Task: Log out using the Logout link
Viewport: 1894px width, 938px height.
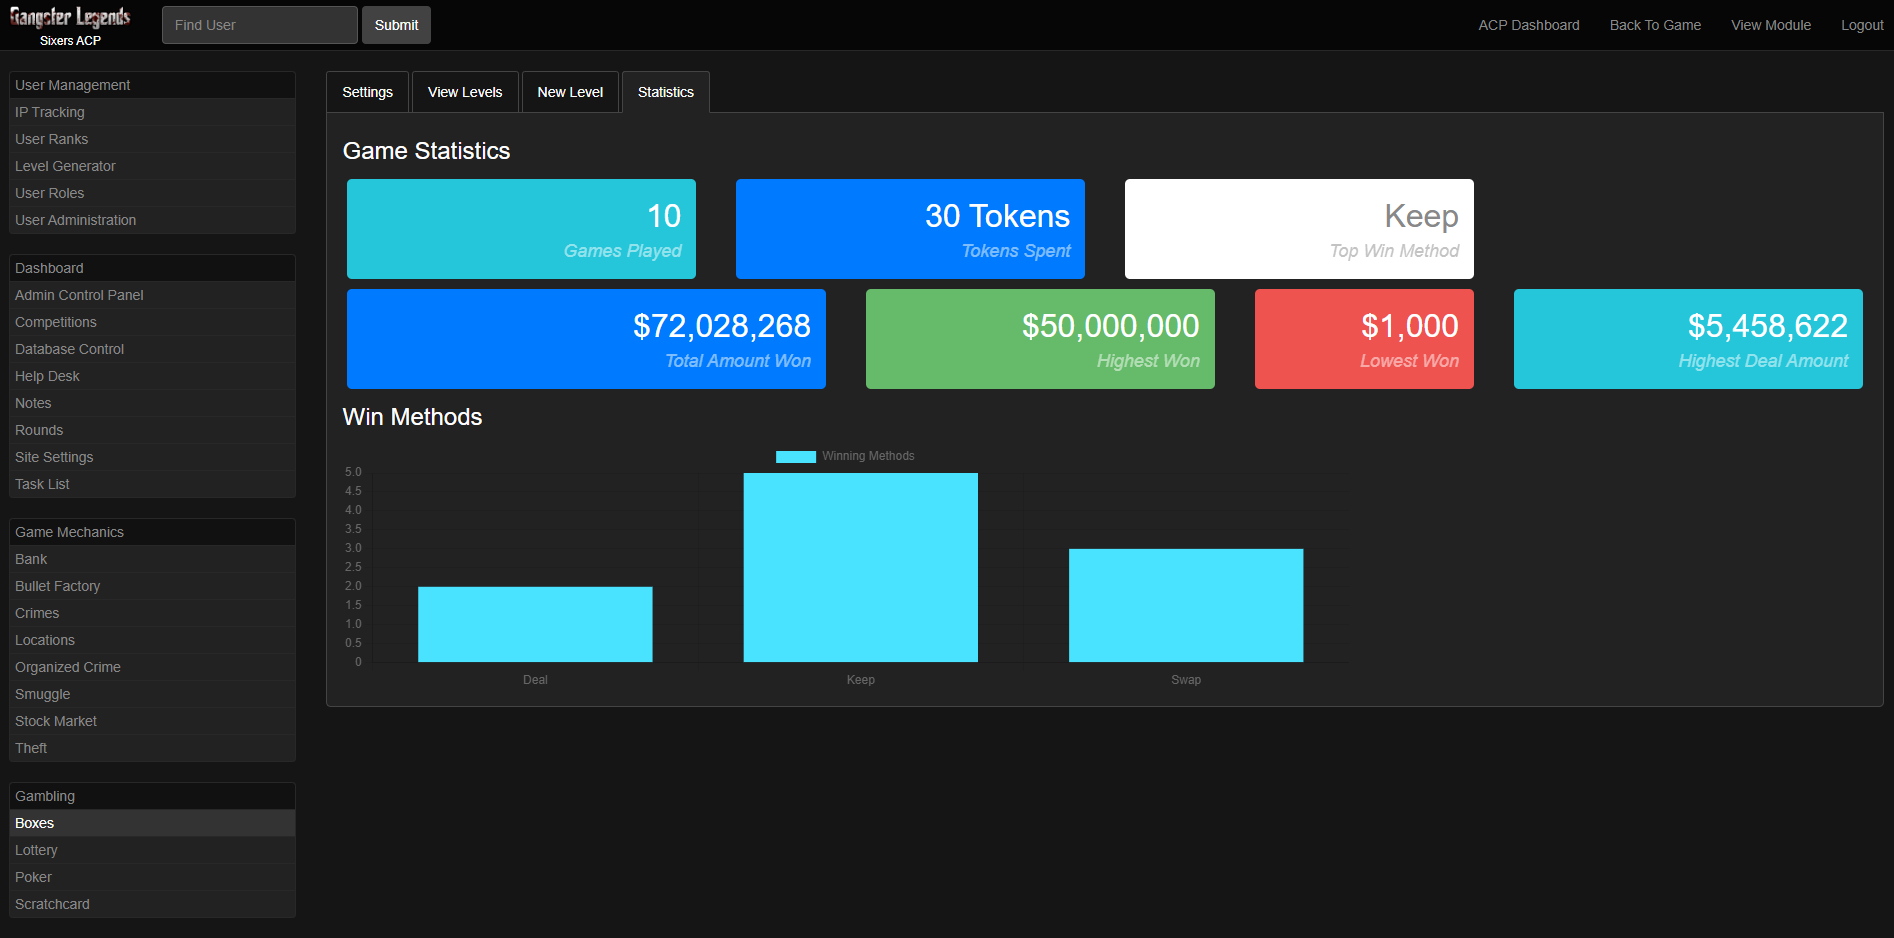Action: coord(1861,25)
